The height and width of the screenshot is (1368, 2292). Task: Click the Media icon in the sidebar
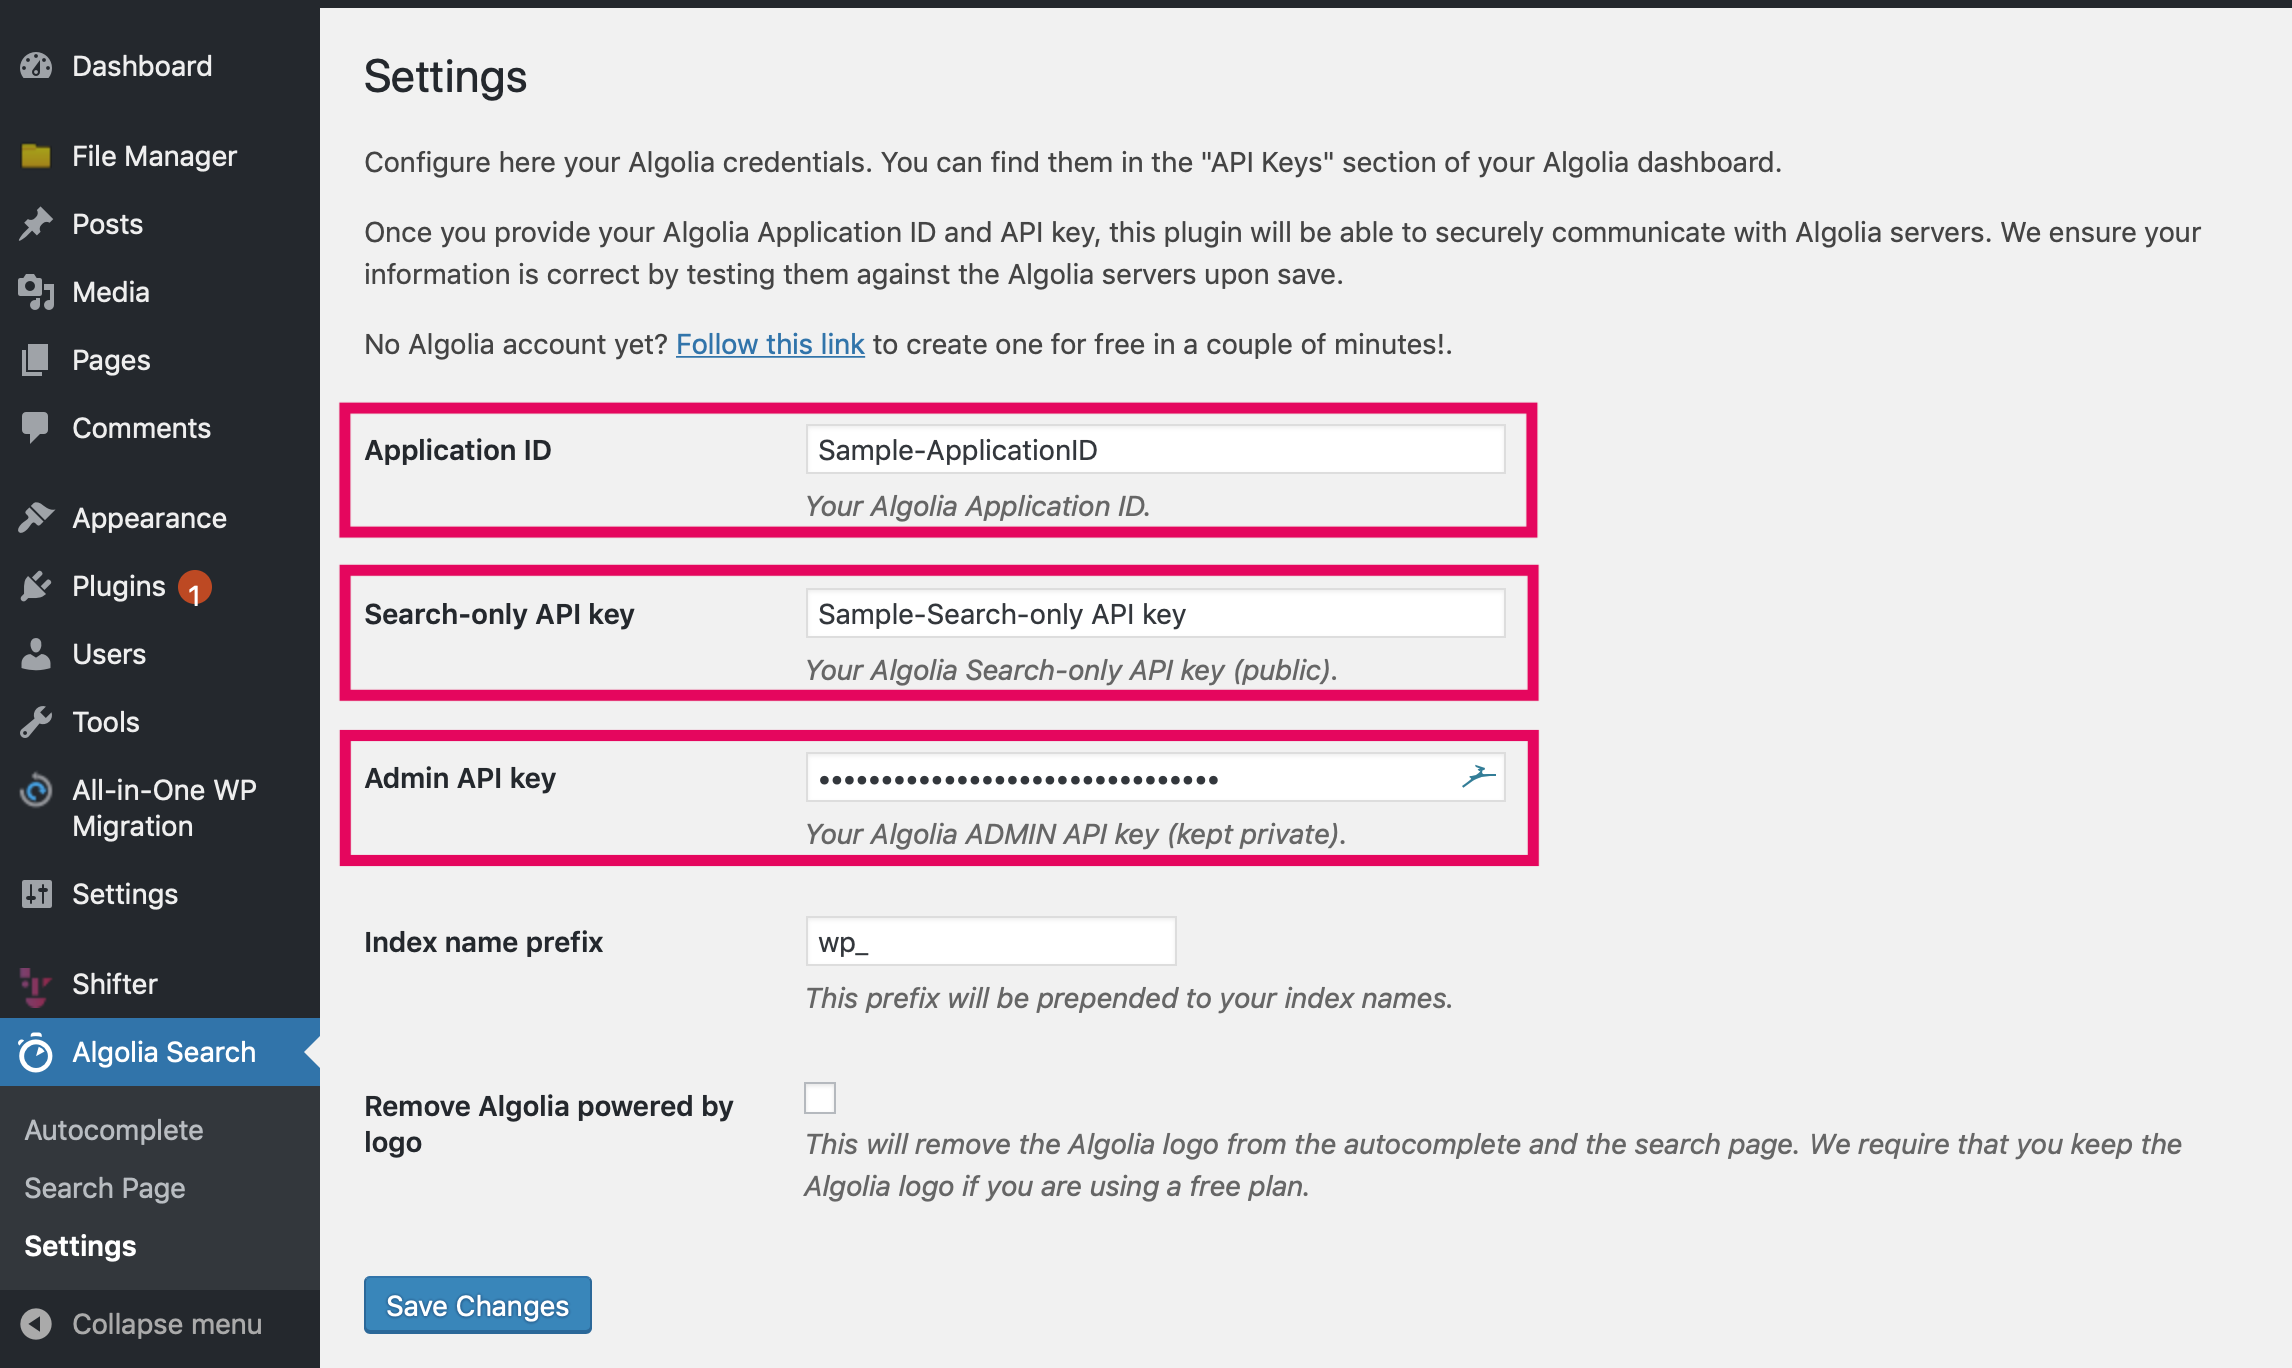click(36, 292)
